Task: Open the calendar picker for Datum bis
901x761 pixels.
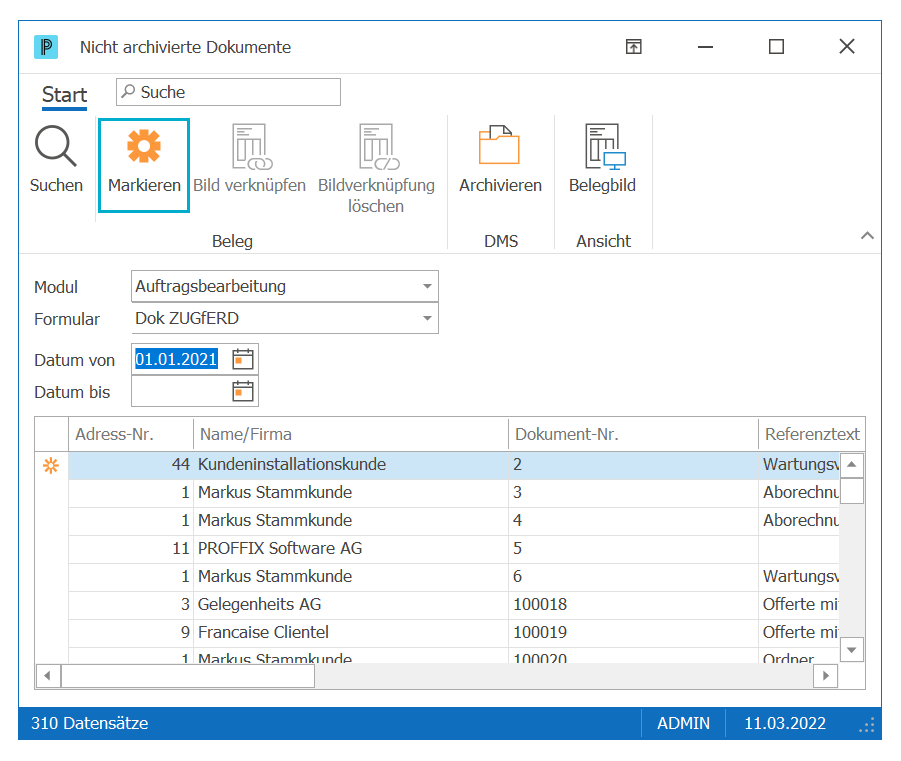Action: pyautogui.click(x=242, y=391)
